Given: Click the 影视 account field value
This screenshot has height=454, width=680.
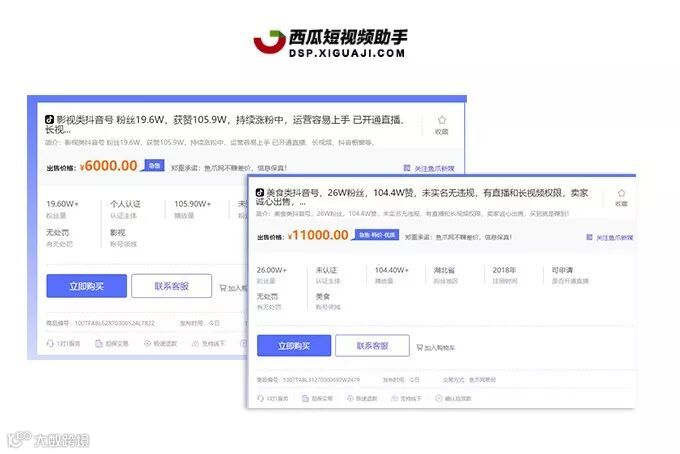Looking at the screenshot, I should [x=118, y=232].
